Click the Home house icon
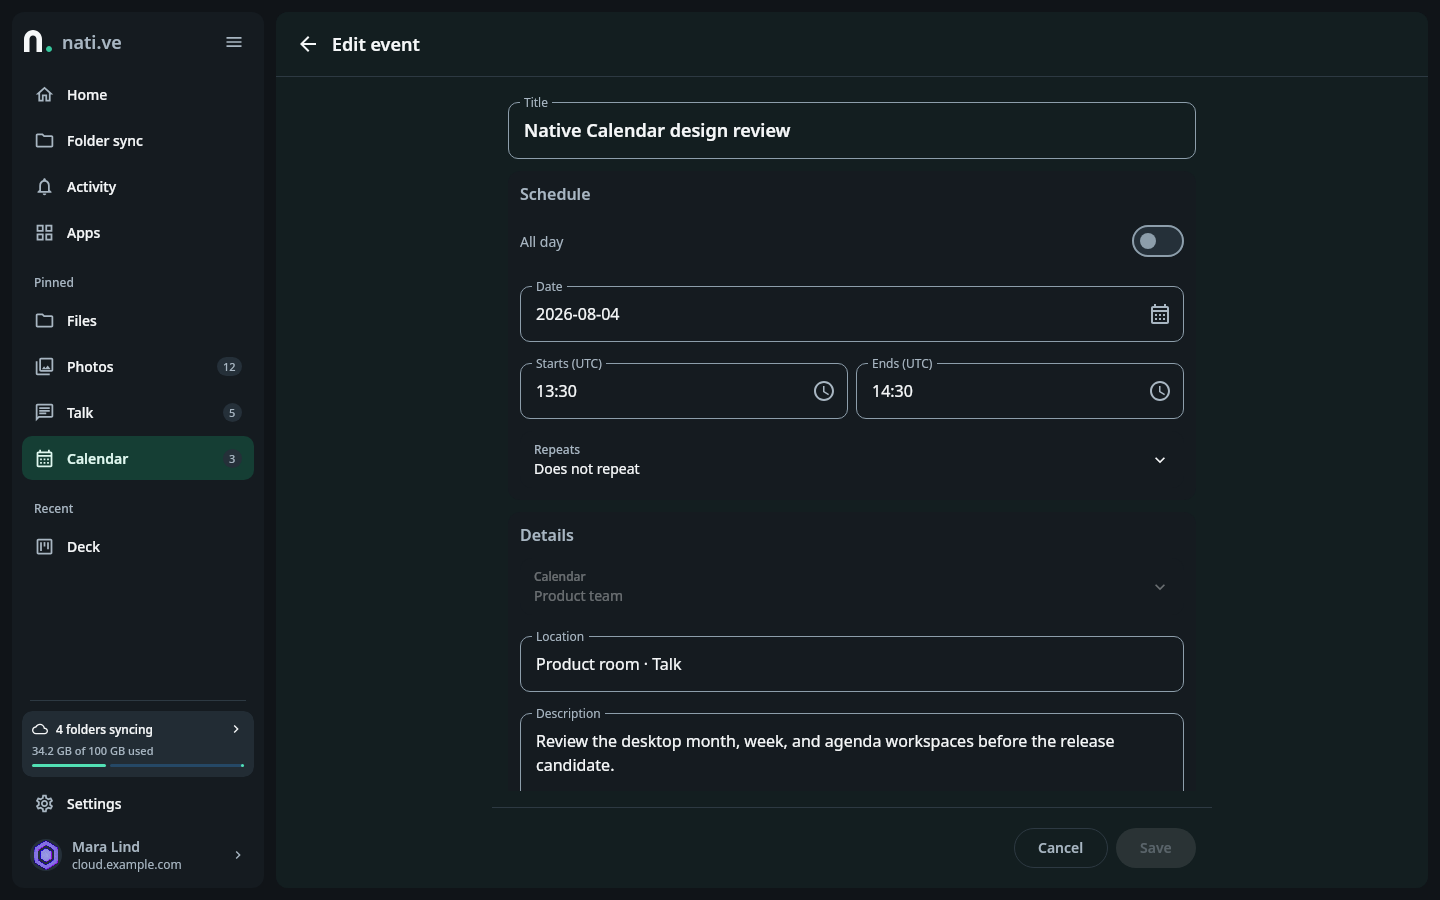This screenshot has width=1440, height=900. pos(44,95)
